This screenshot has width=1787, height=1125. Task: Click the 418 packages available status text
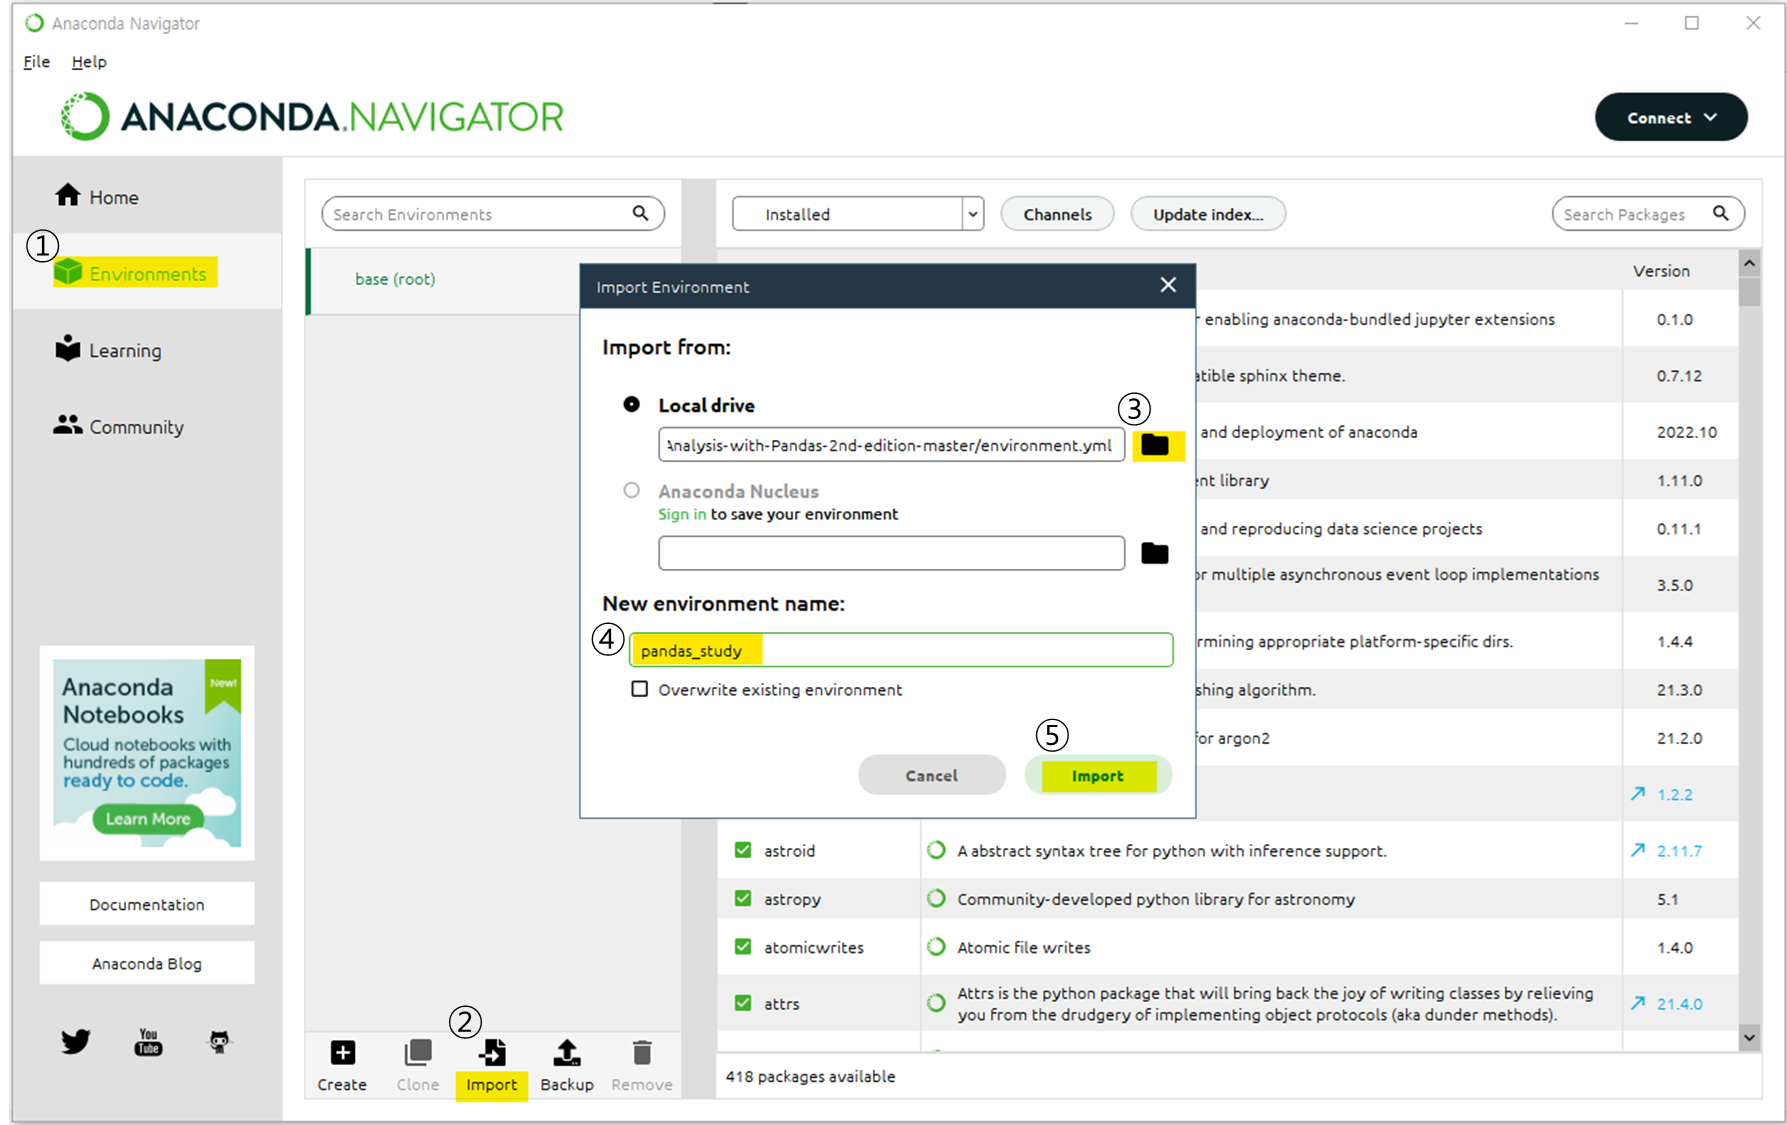tap(810, 1077)
